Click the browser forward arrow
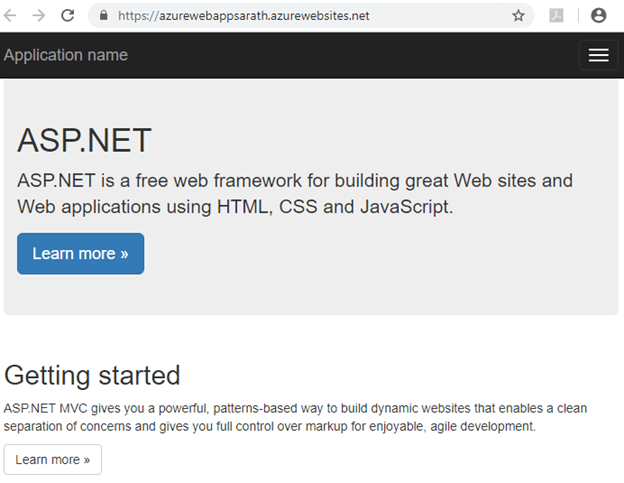 click(x=39, y=16)
